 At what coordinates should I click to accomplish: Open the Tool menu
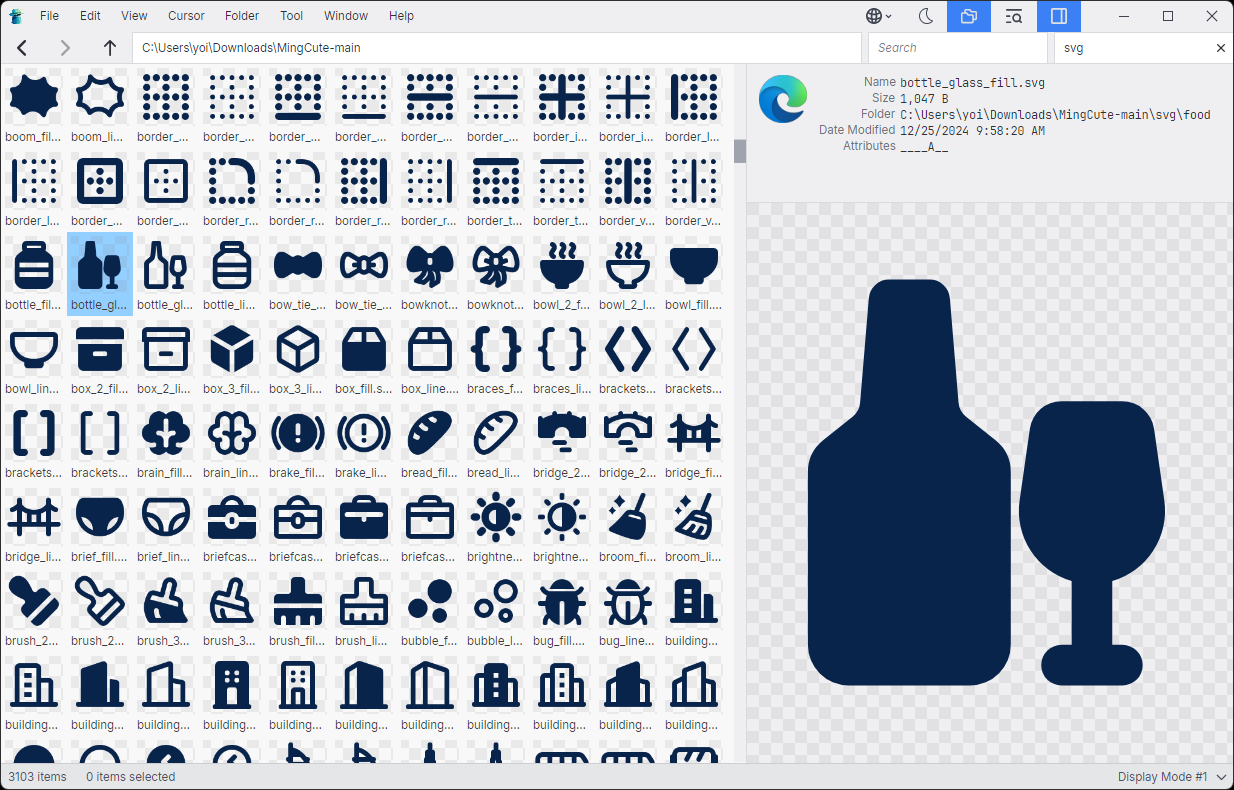click(x=292, y=16)
